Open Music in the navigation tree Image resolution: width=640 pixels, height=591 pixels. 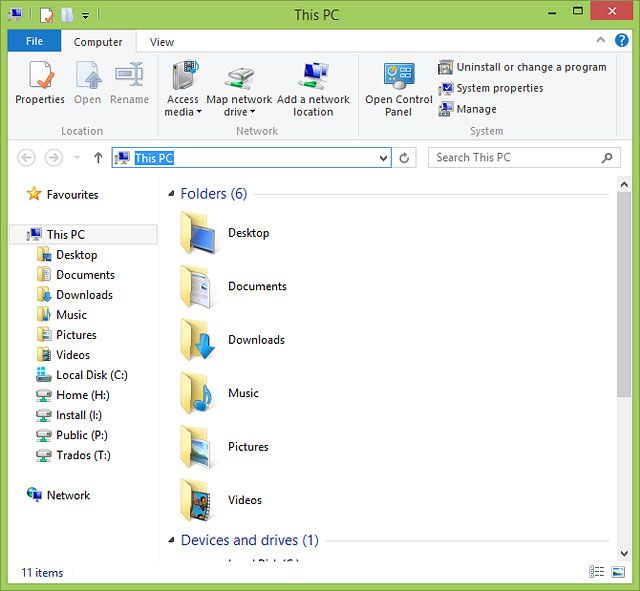click(x=62, y=315)
